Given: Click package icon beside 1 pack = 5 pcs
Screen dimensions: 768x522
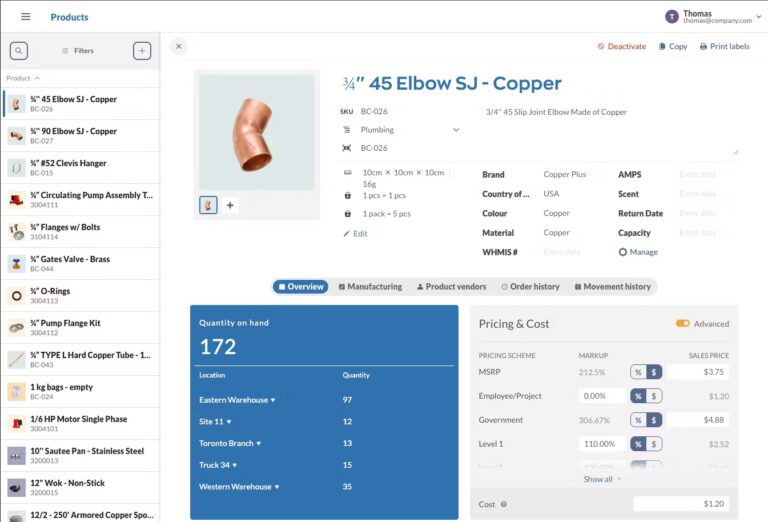Looking at the screenshot, I should [348, 214].
